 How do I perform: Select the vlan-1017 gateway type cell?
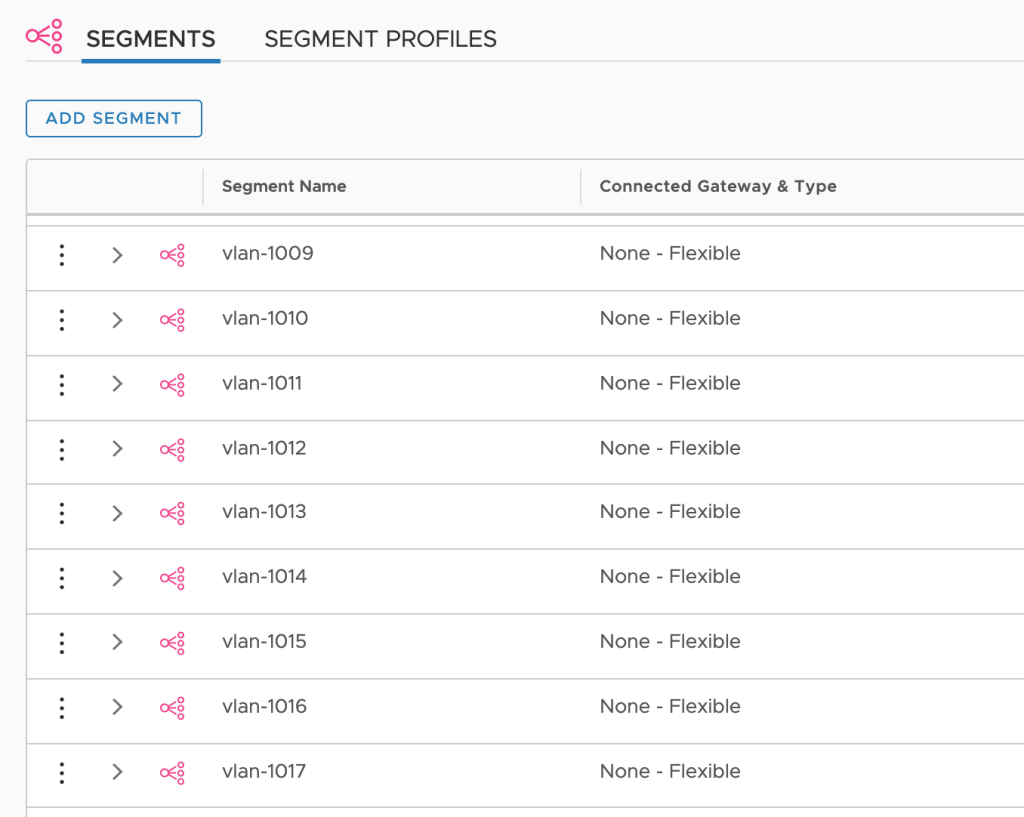coord(670,771)
